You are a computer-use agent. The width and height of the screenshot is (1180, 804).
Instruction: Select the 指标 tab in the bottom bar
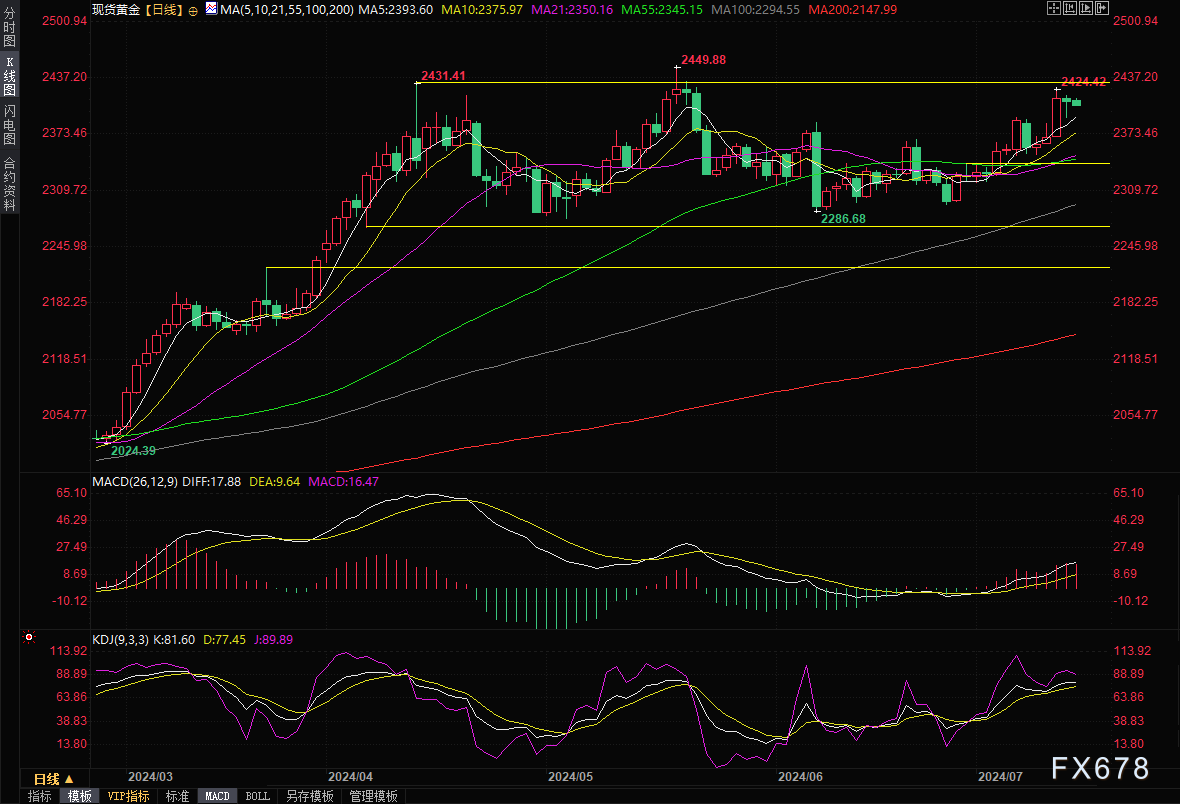click(40, 796)
